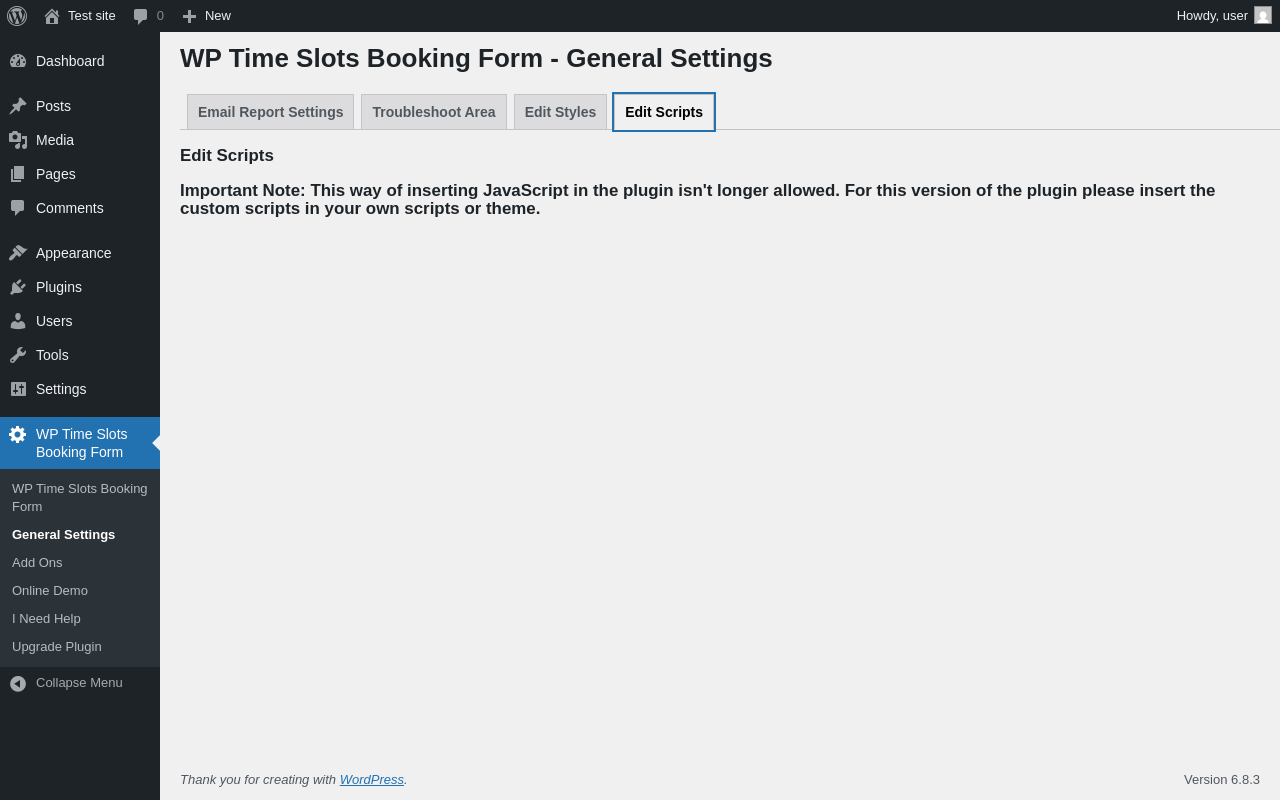Click the WordPress logo icon
This screenshot has height=800, width=1280.
click(17, 16)
